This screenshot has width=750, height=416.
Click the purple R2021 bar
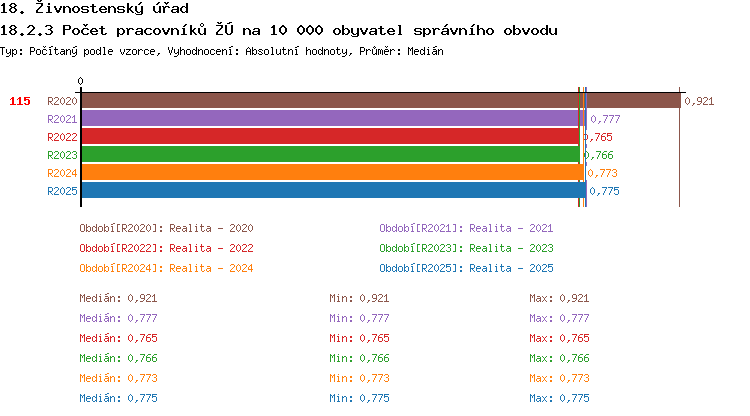[x=334, y=119]
